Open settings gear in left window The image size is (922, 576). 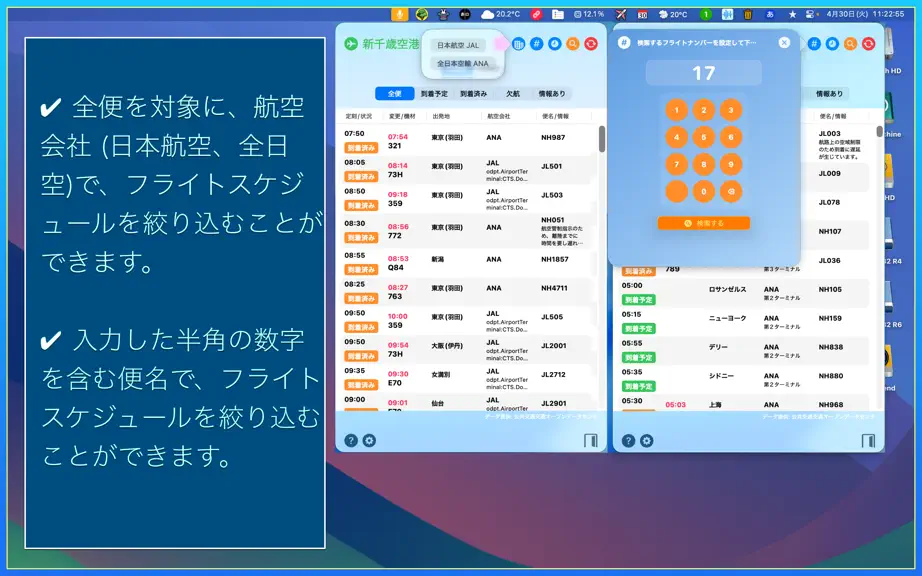tap(369, 440)
